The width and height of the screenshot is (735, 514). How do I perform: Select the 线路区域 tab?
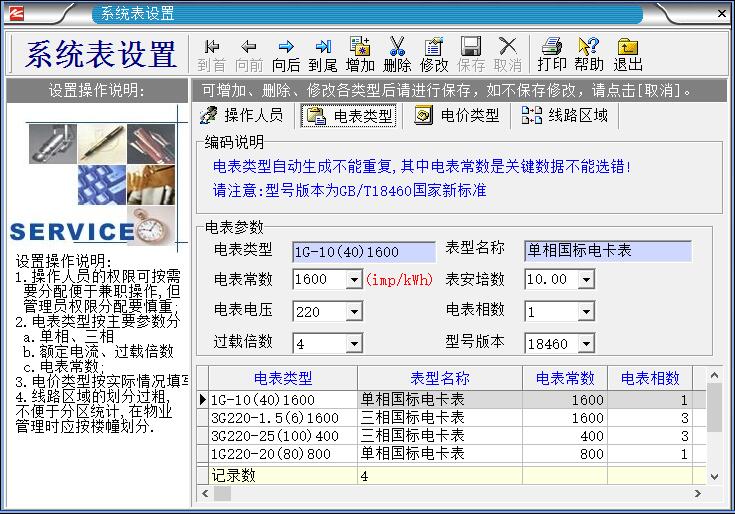(566, 116)
